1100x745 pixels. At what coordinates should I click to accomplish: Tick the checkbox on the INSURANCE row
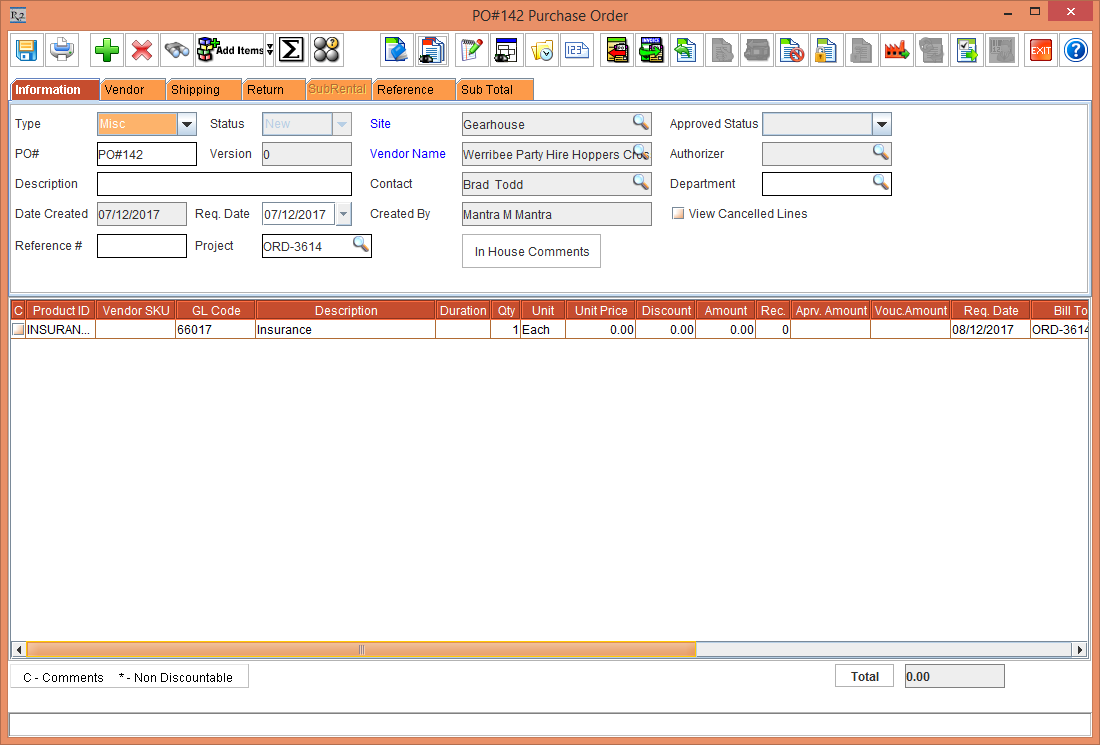click(17, 330)
